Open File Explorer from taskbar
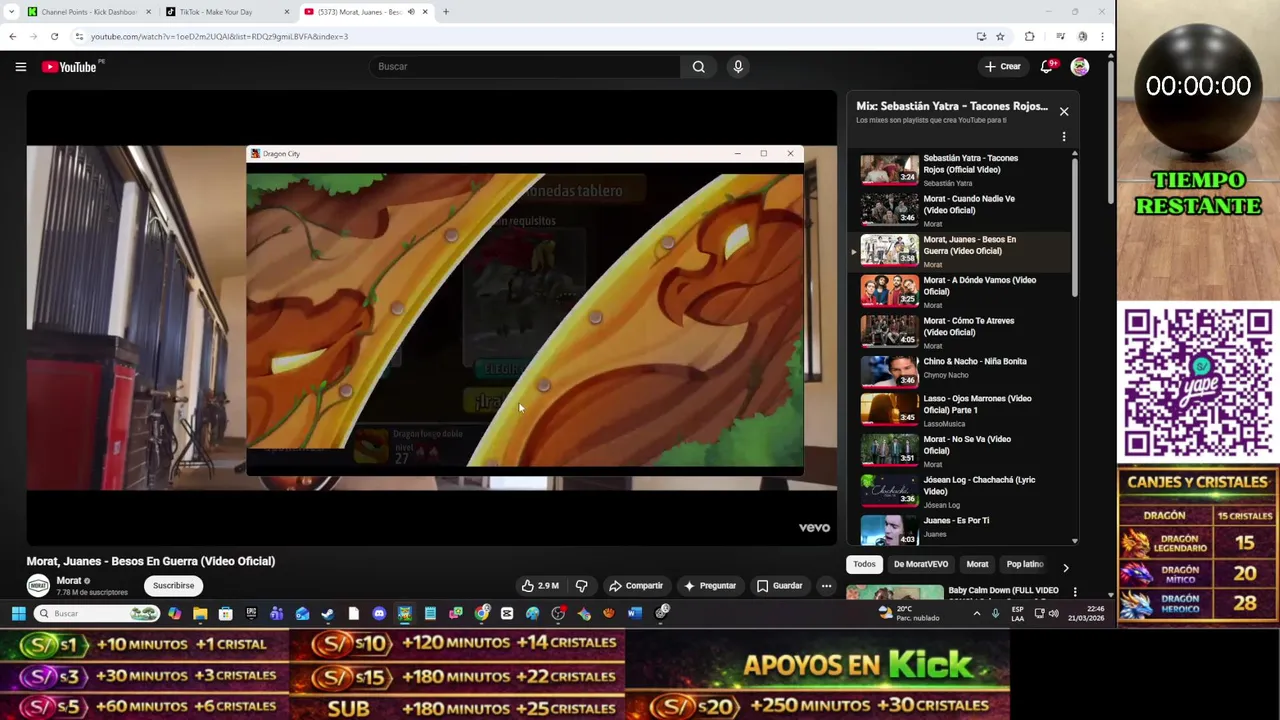The width and height of the screenshot is (1280, 720). pyautogui.click(x=200, y=613)
